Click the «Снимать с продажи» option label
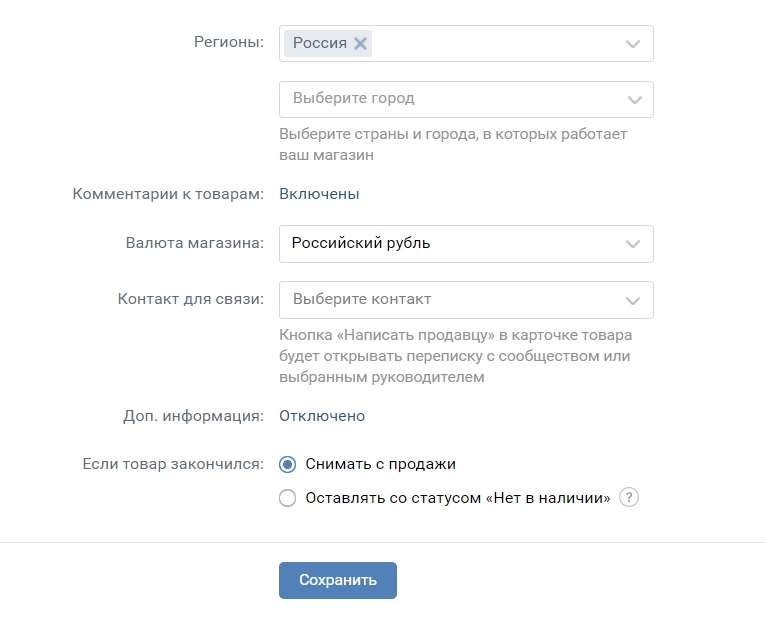 pyautogui.click(x=380, y=465)
